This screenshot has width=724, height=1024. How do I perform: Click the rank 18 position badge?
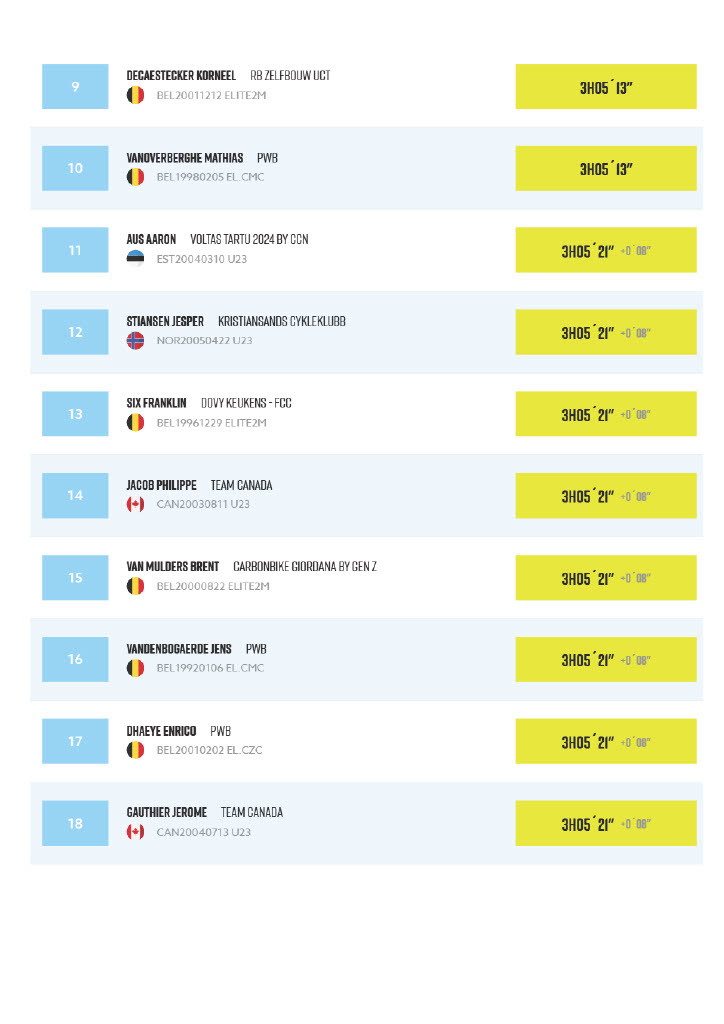[75, 823]
